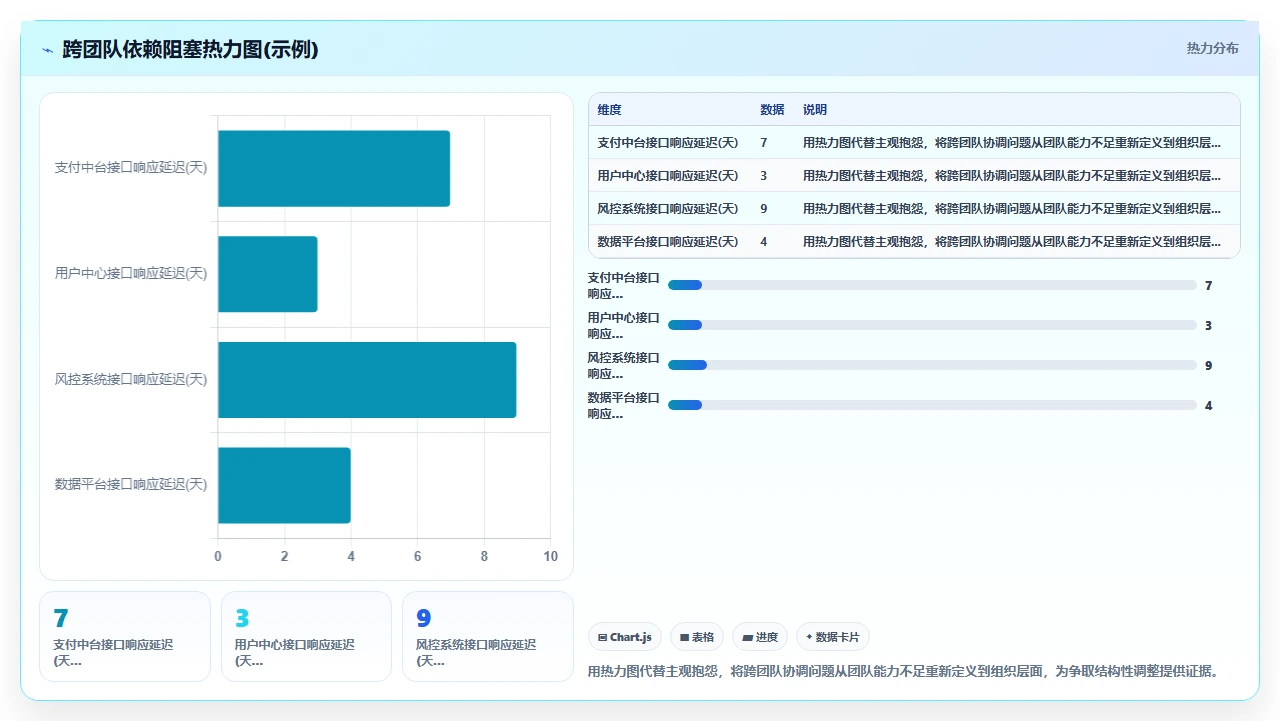
Task: Click data value 3 in the table
Action: (x=764, y=176)
